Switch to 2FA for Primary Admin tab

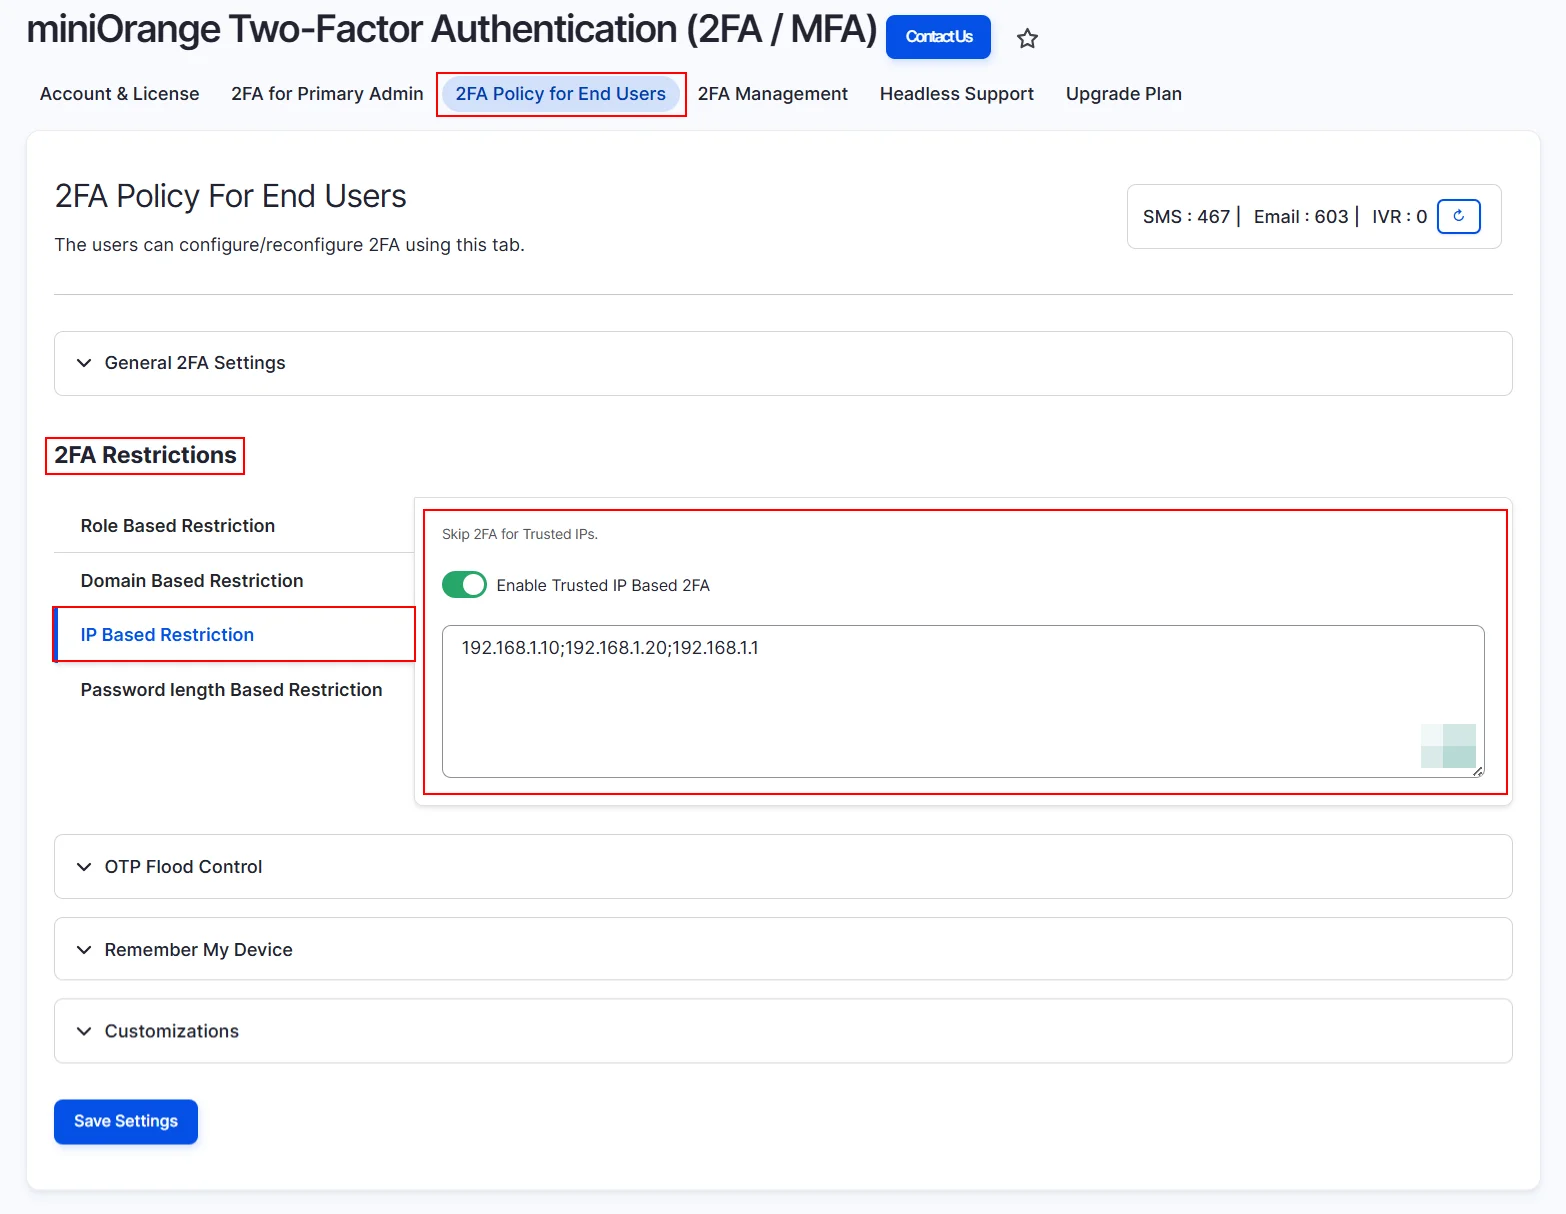327,94
